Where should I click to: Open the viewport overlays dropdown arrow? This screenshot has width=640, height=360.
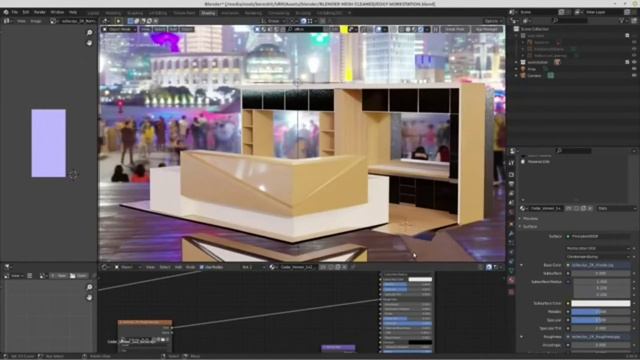pos(385,29)
